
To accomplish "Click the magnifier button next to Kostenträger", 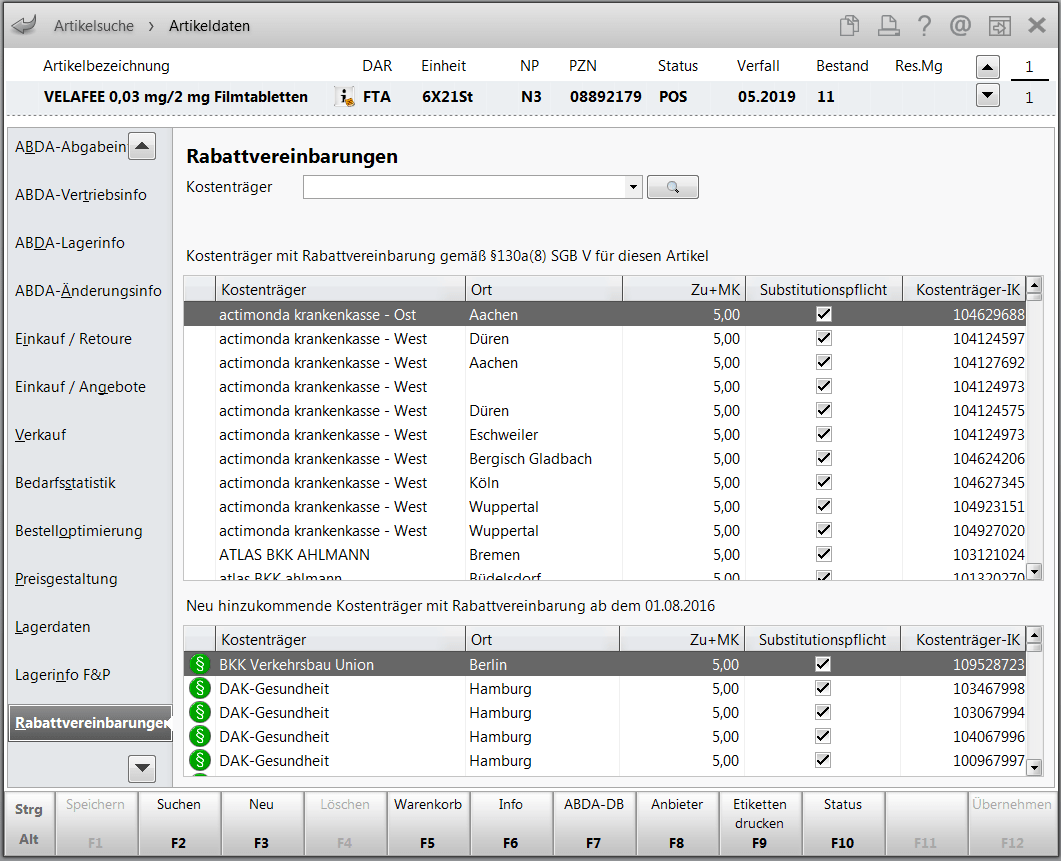I will [673, 187].
